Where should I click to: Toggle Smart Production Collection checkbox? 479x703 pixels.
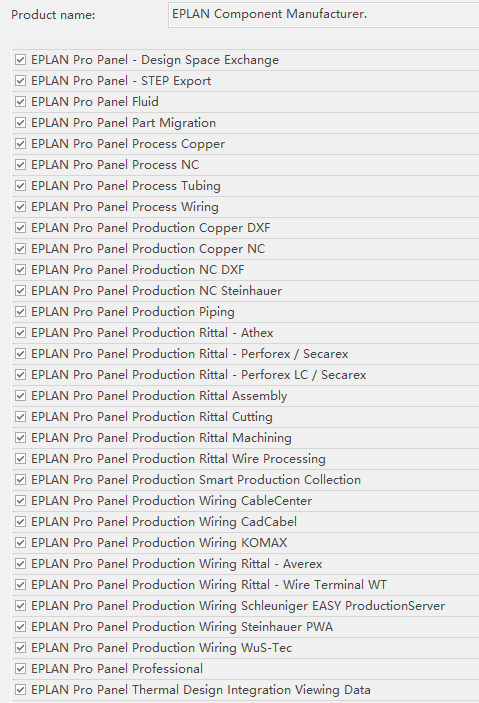pyautogui.click(x=21, y=480)
